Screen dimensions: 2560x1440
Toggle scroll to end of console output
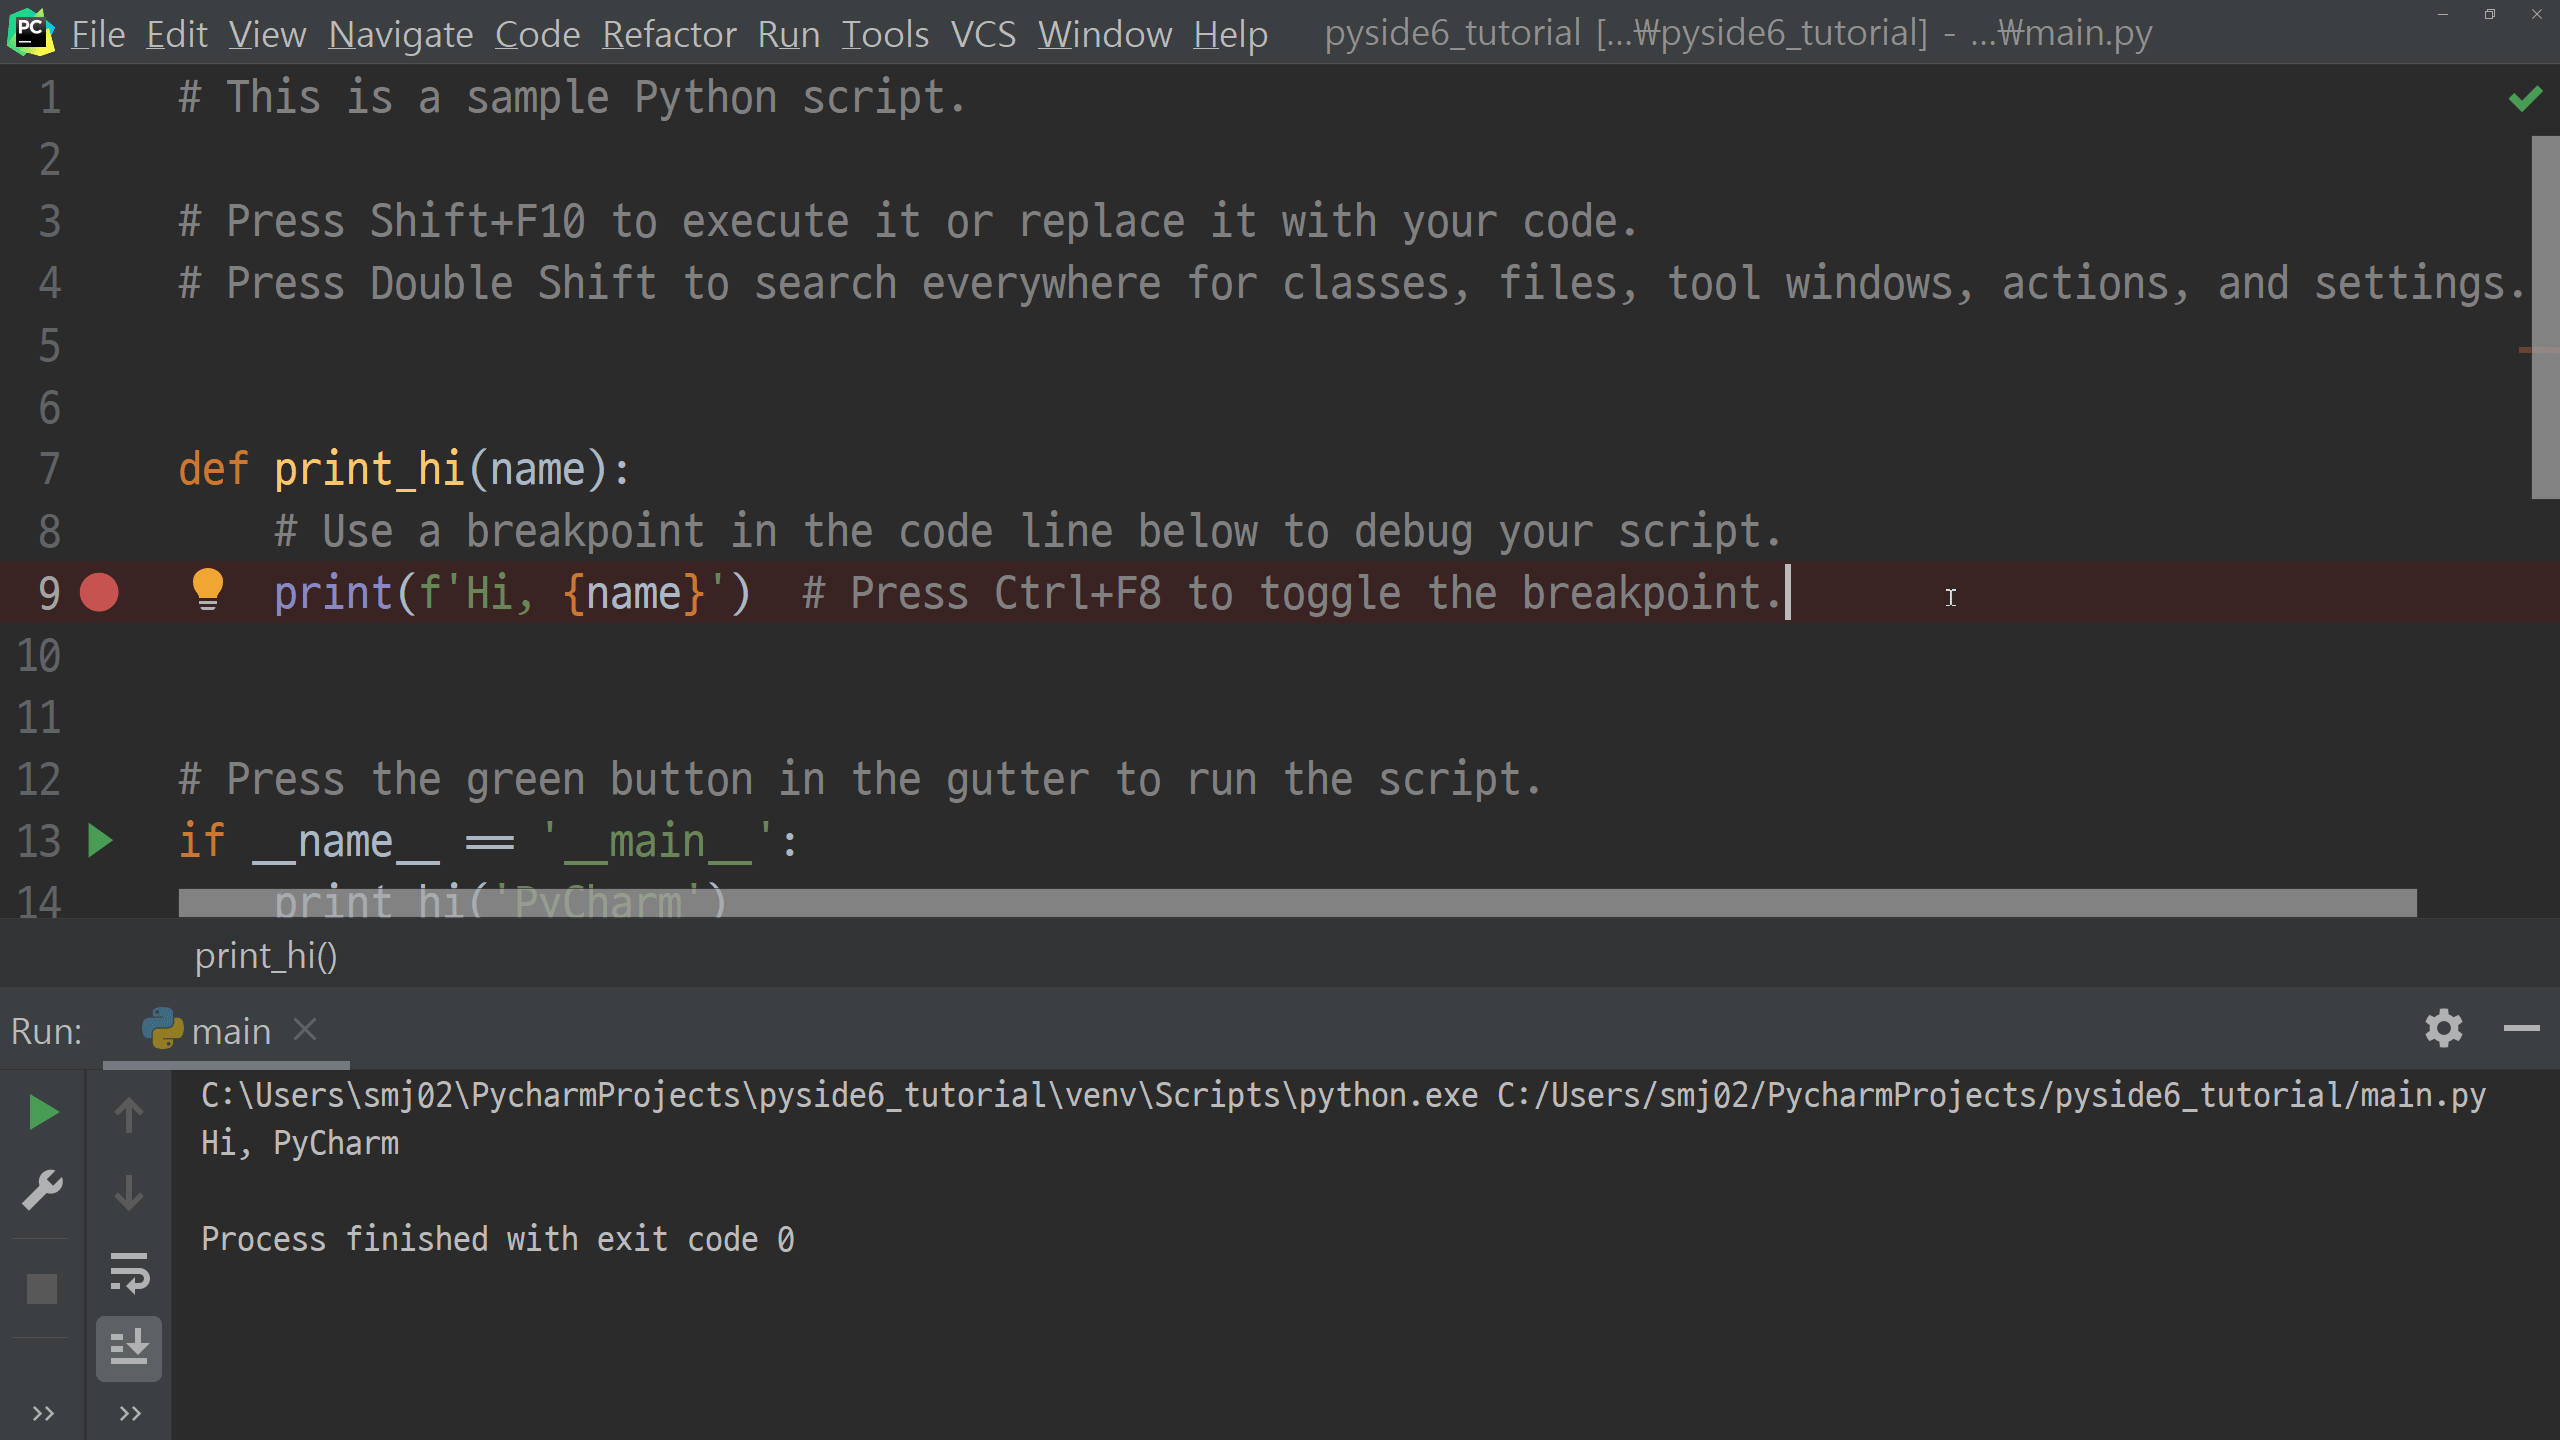(129, 1348)
